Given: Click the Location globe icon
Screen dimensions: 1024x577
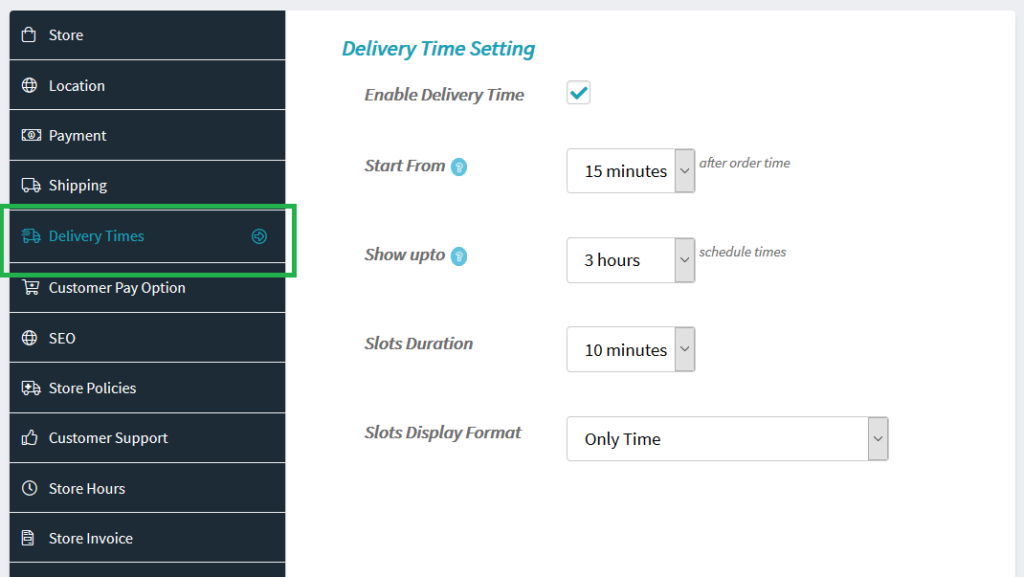Looking at the screenshot, I should [30, 85].
